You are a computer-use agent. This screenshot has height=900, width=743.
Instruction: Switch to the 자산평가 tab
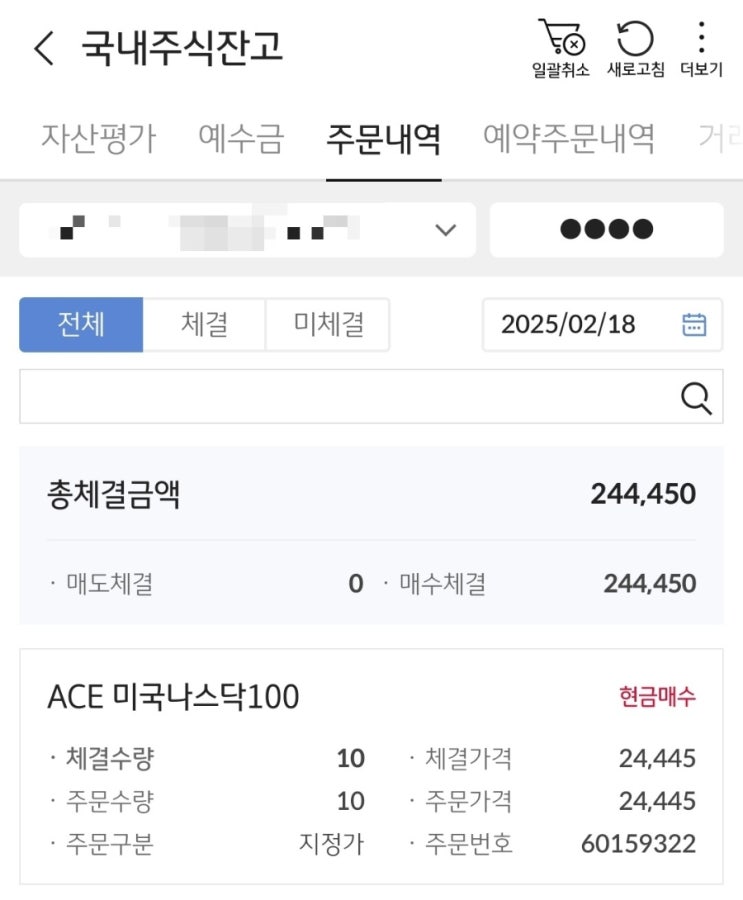98,138
